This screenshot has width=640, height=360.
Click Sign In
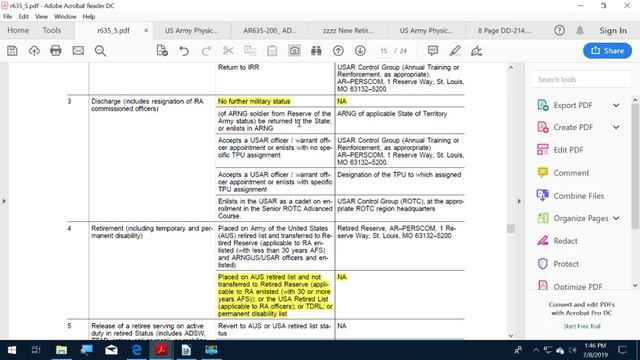[613, 31]
